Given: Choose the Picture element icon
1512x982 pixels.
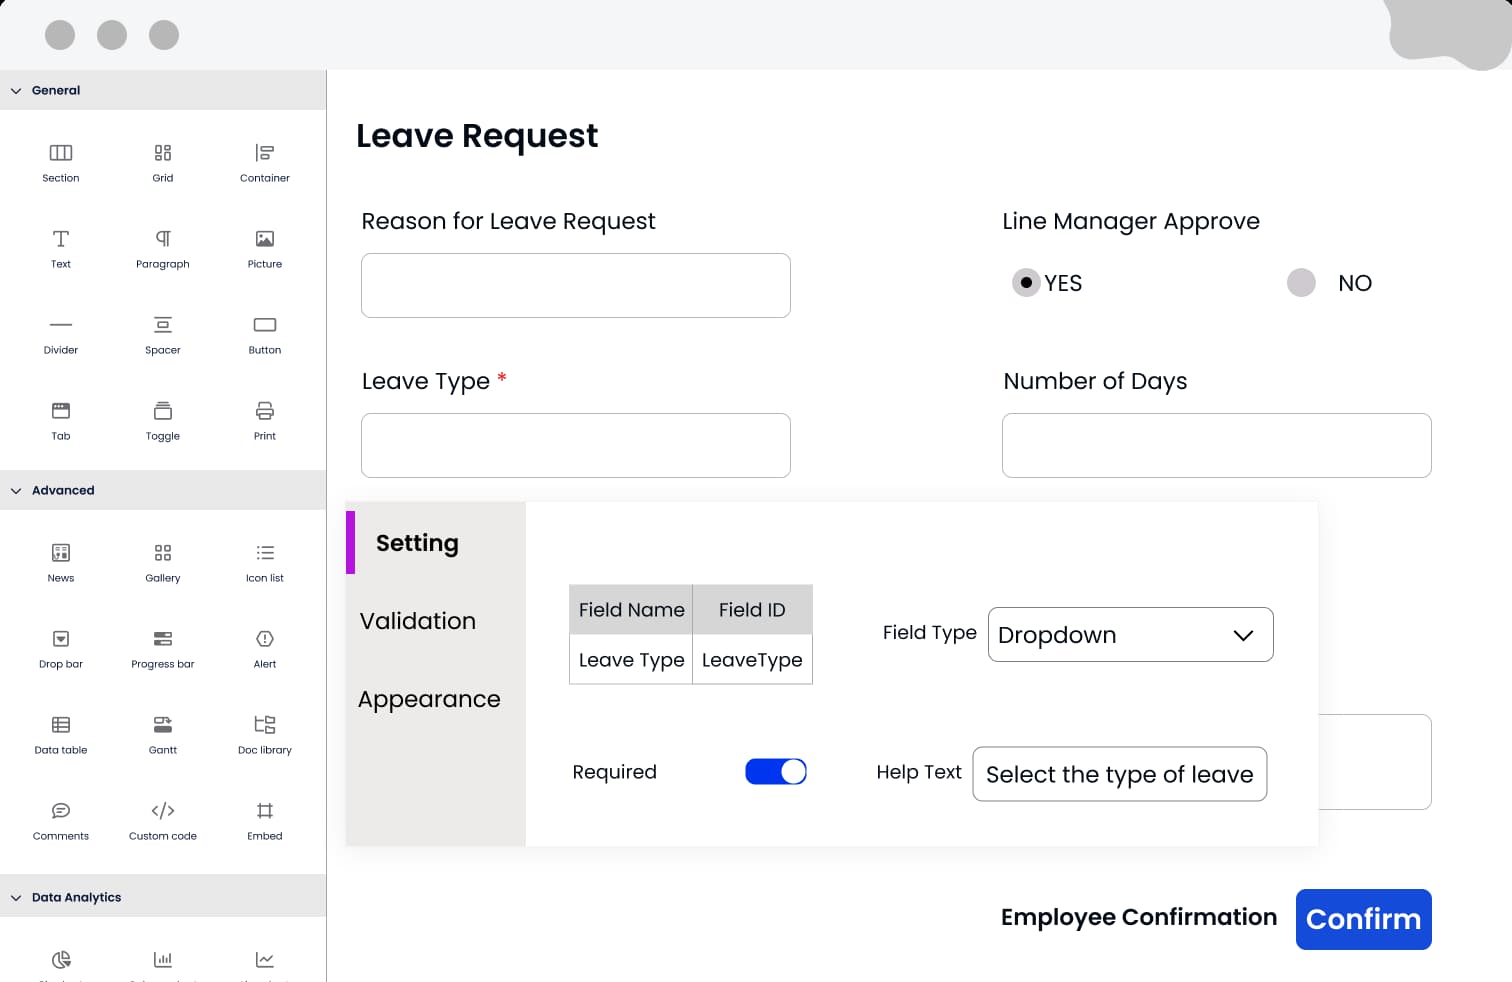Looking at the screenshot, I should tap(265, 239).
